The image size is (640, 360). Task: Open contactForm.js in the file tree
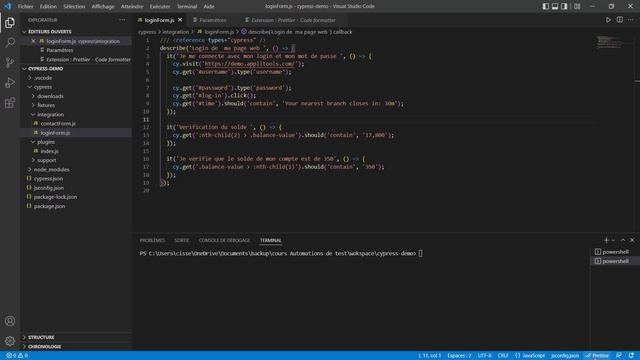pos(76,123)
